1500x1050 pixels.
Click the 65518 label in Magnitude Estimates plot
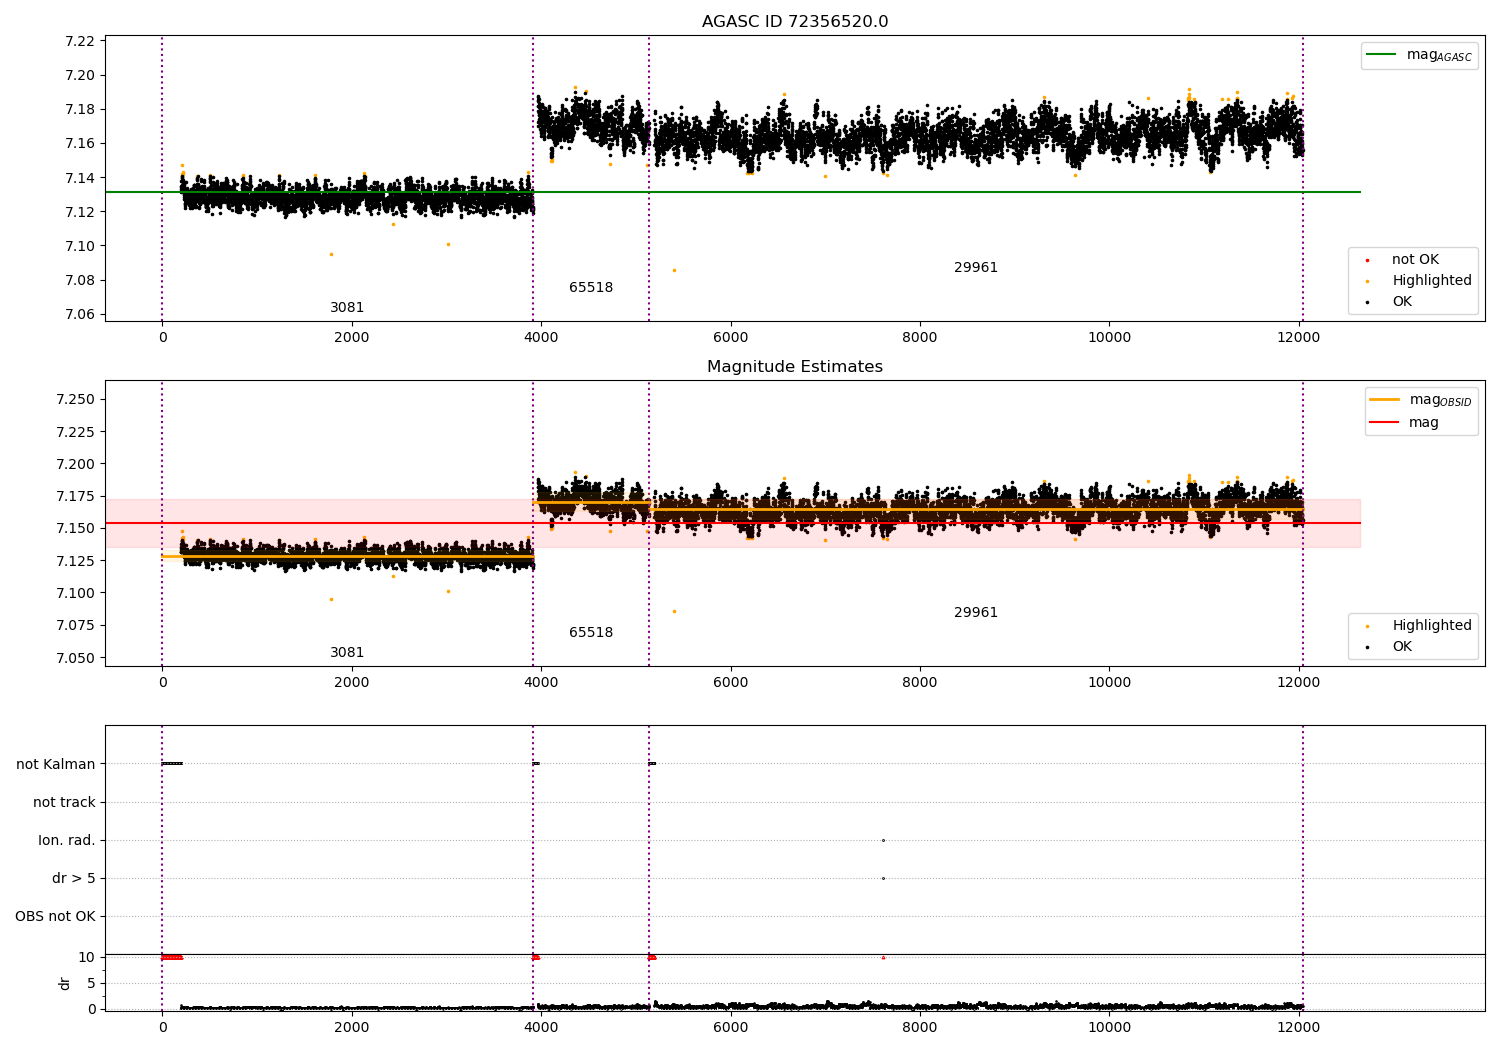591,633
